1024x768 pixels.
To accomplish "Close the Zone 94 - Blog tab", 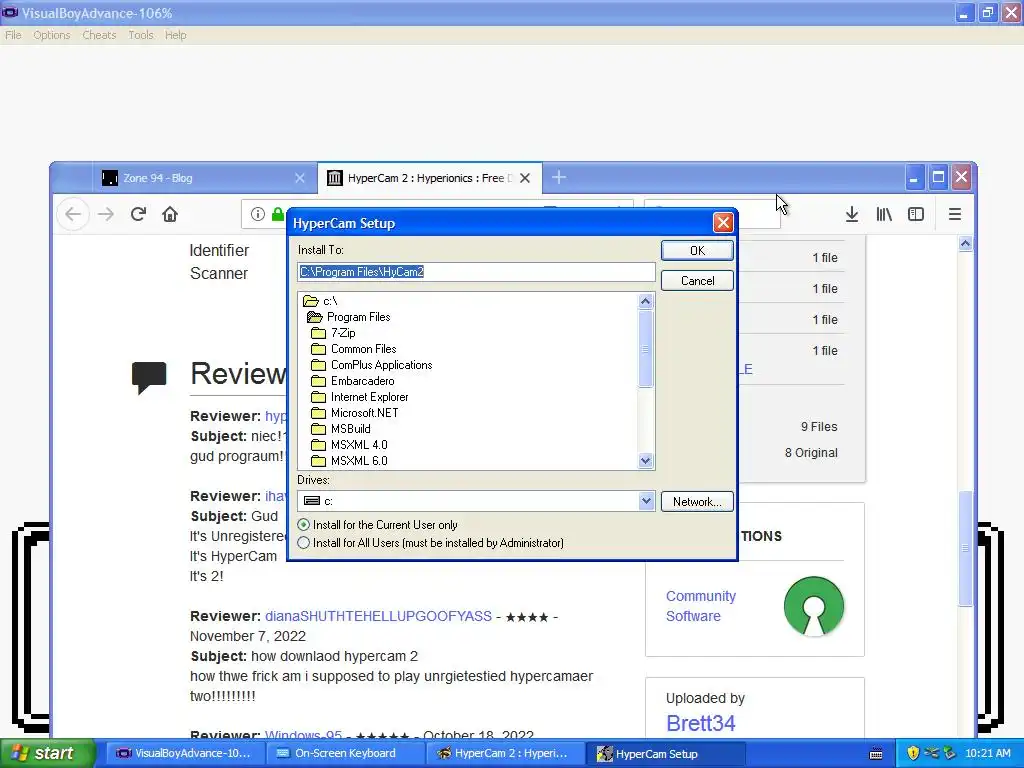I will pyautogui.click(x=300, y=178).
